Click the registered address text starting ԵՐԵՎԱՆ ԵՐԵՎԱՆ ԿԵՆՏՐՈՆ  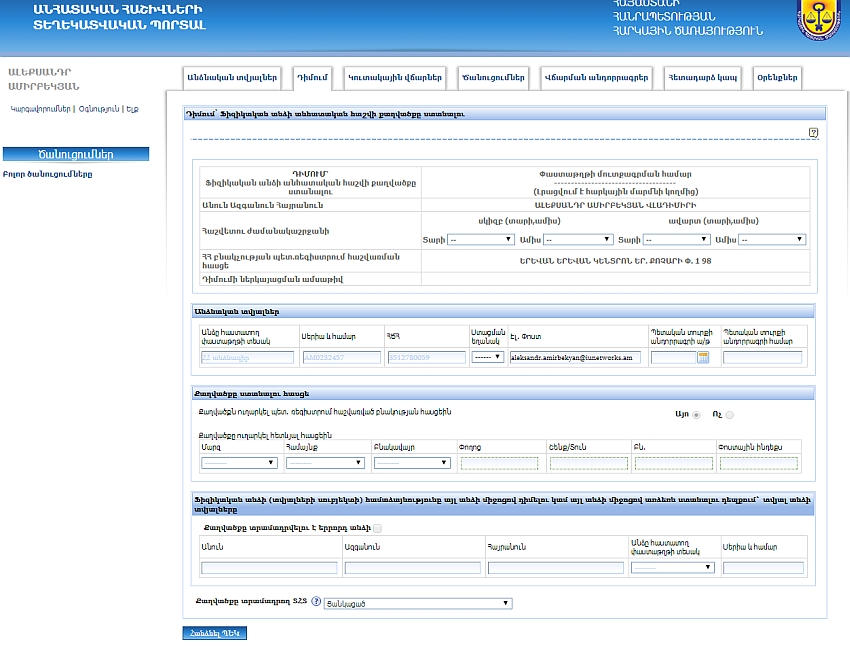coord(615,261)
